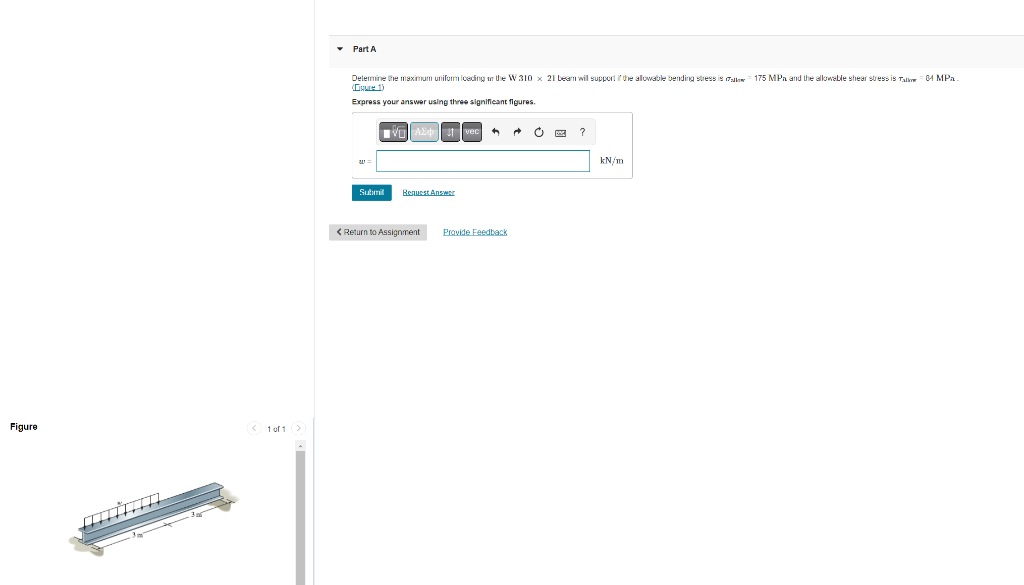Click 'Express your answer using three significant figures'
1024x585 pixels.
point(443,102)
